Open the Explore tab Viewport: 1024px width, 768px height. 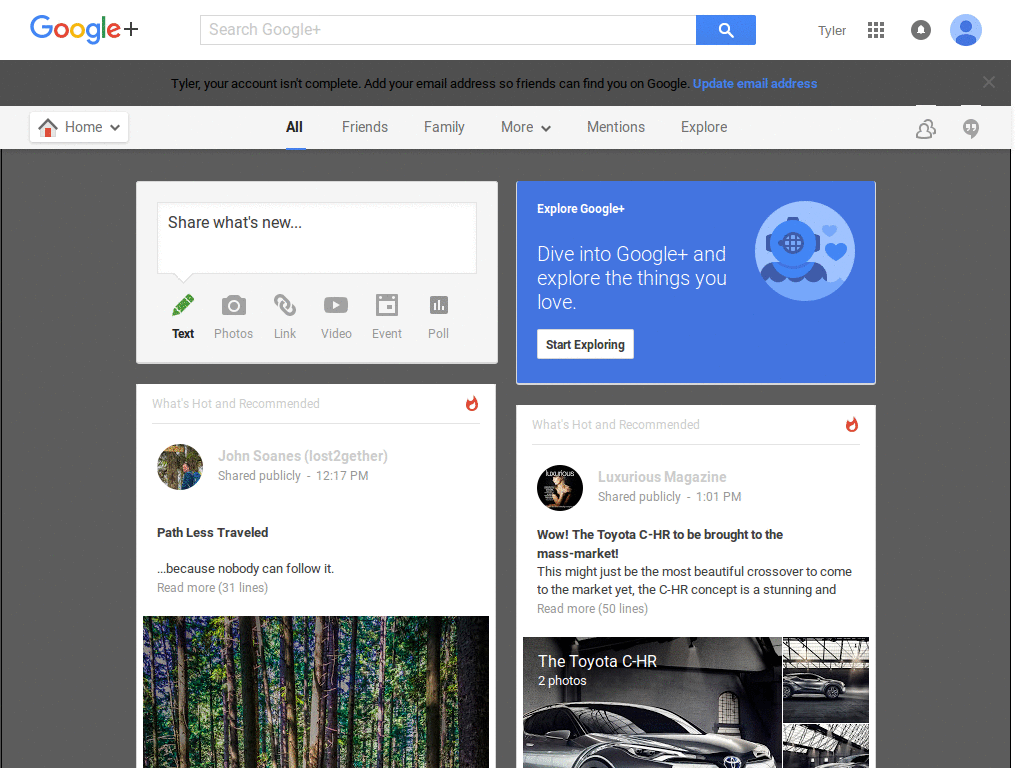click(704, 127)
